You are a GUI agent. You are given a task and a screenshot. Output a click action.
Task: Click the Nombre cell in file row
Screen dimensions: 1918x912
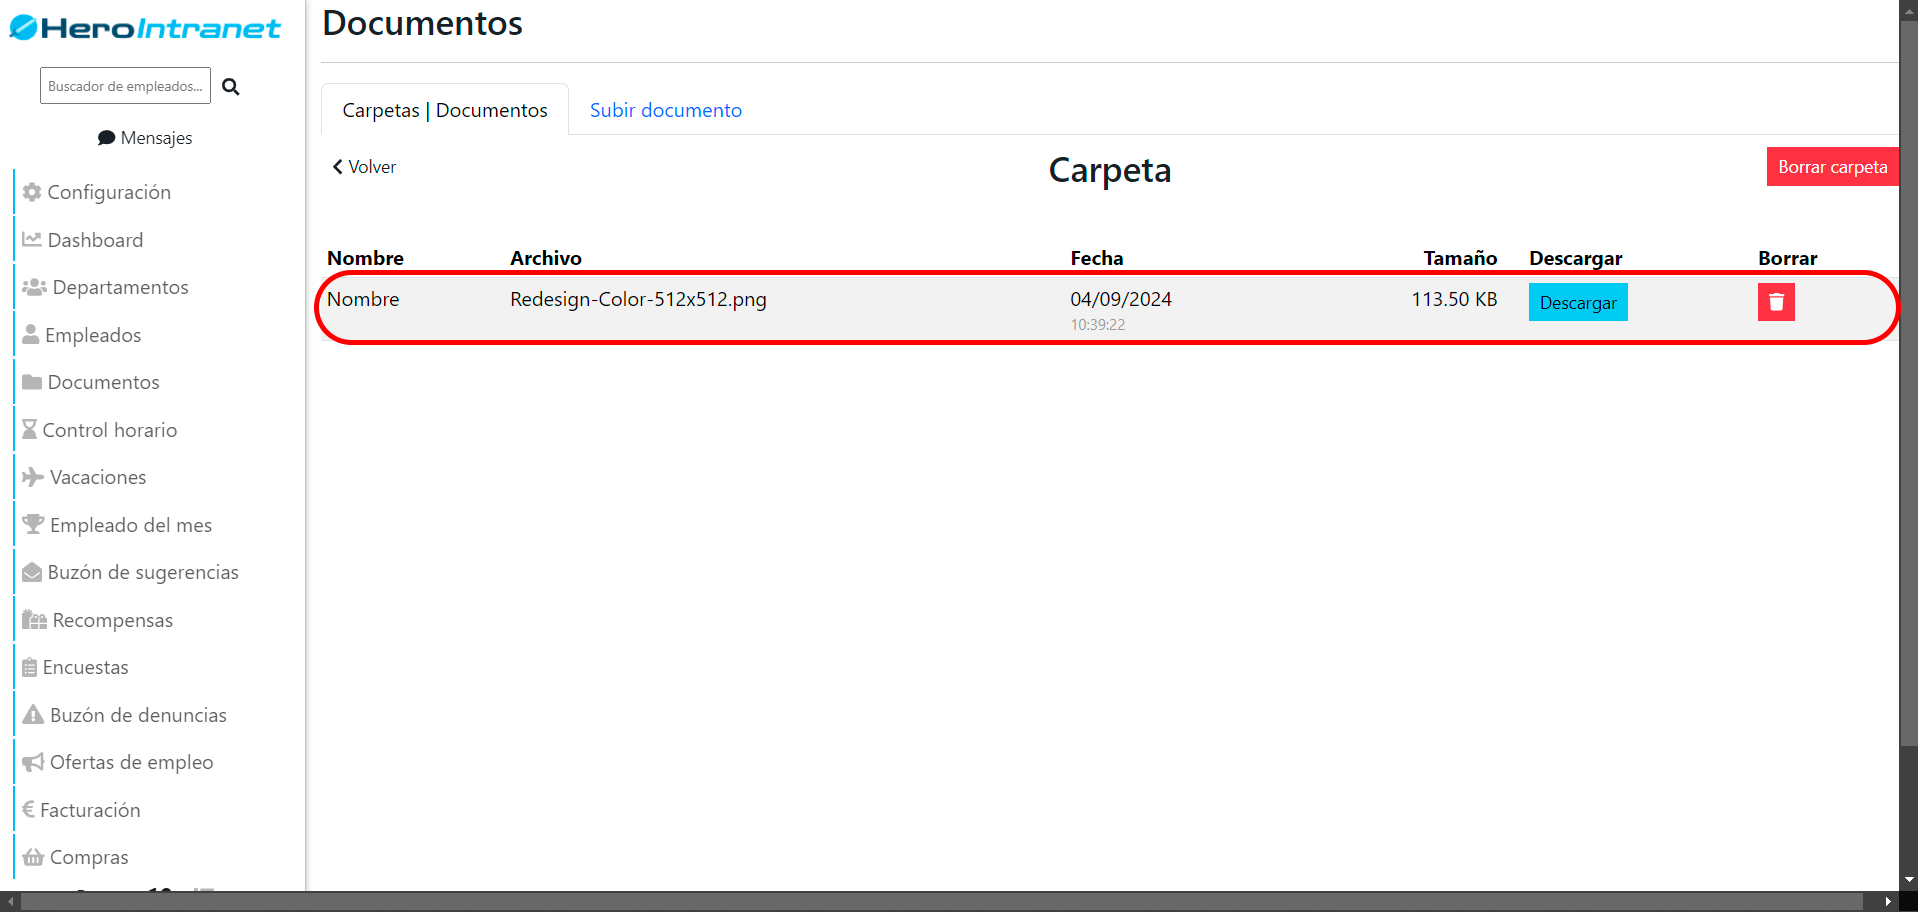[363, 299]
